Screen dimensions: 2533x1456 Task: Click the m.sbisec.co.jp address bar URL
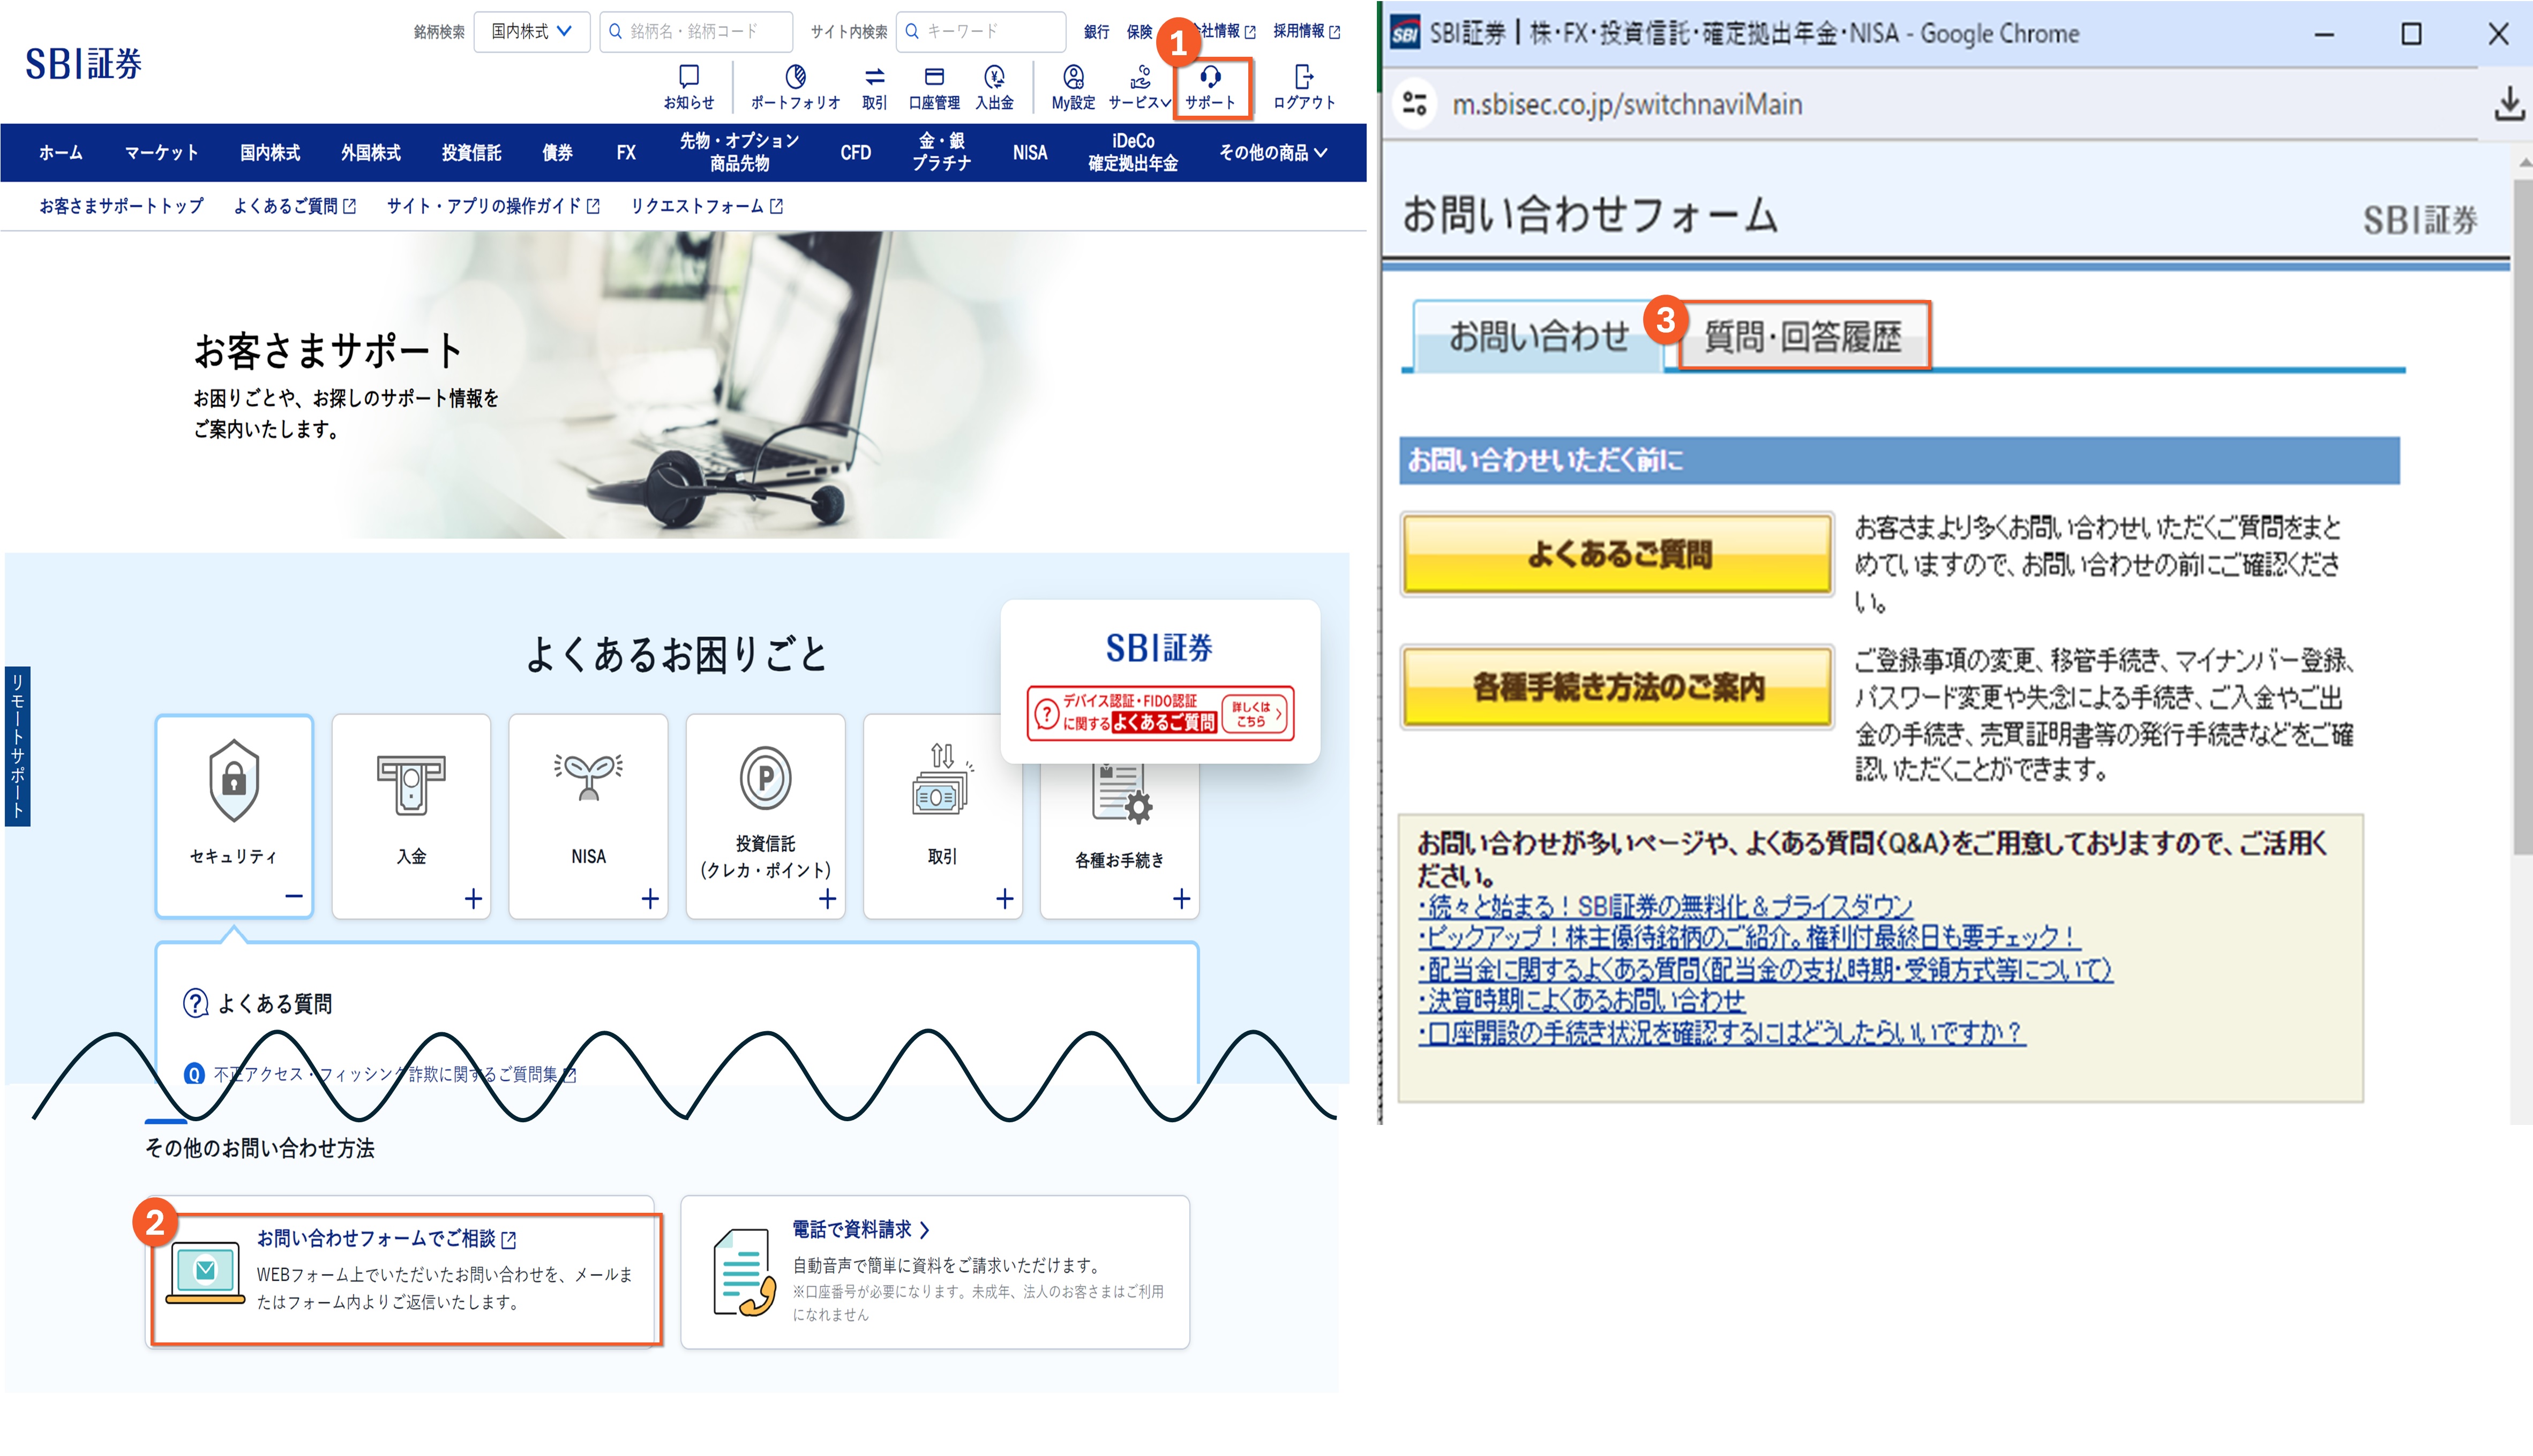click(x=1627, y=104)
